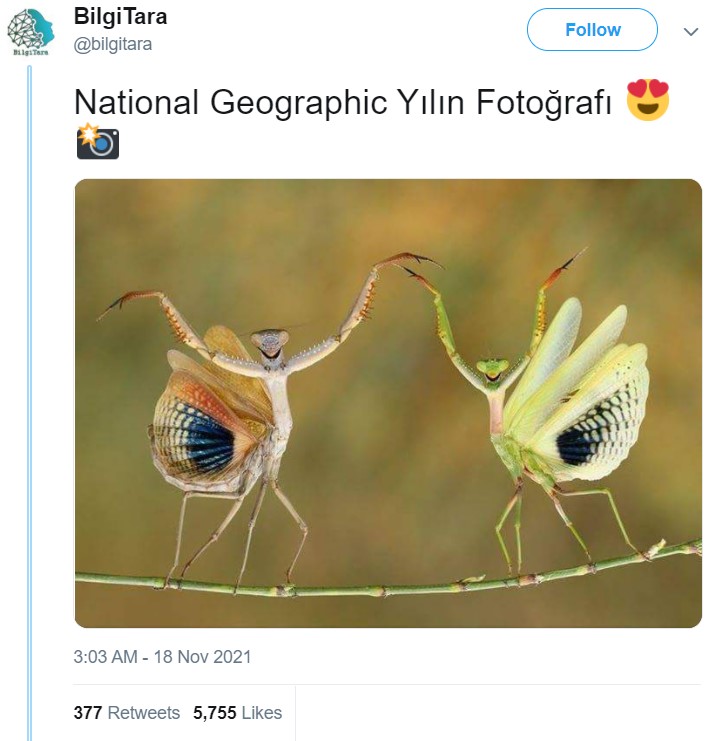Click the heart-eyes emoji in tweet

(x=647, y=101)
